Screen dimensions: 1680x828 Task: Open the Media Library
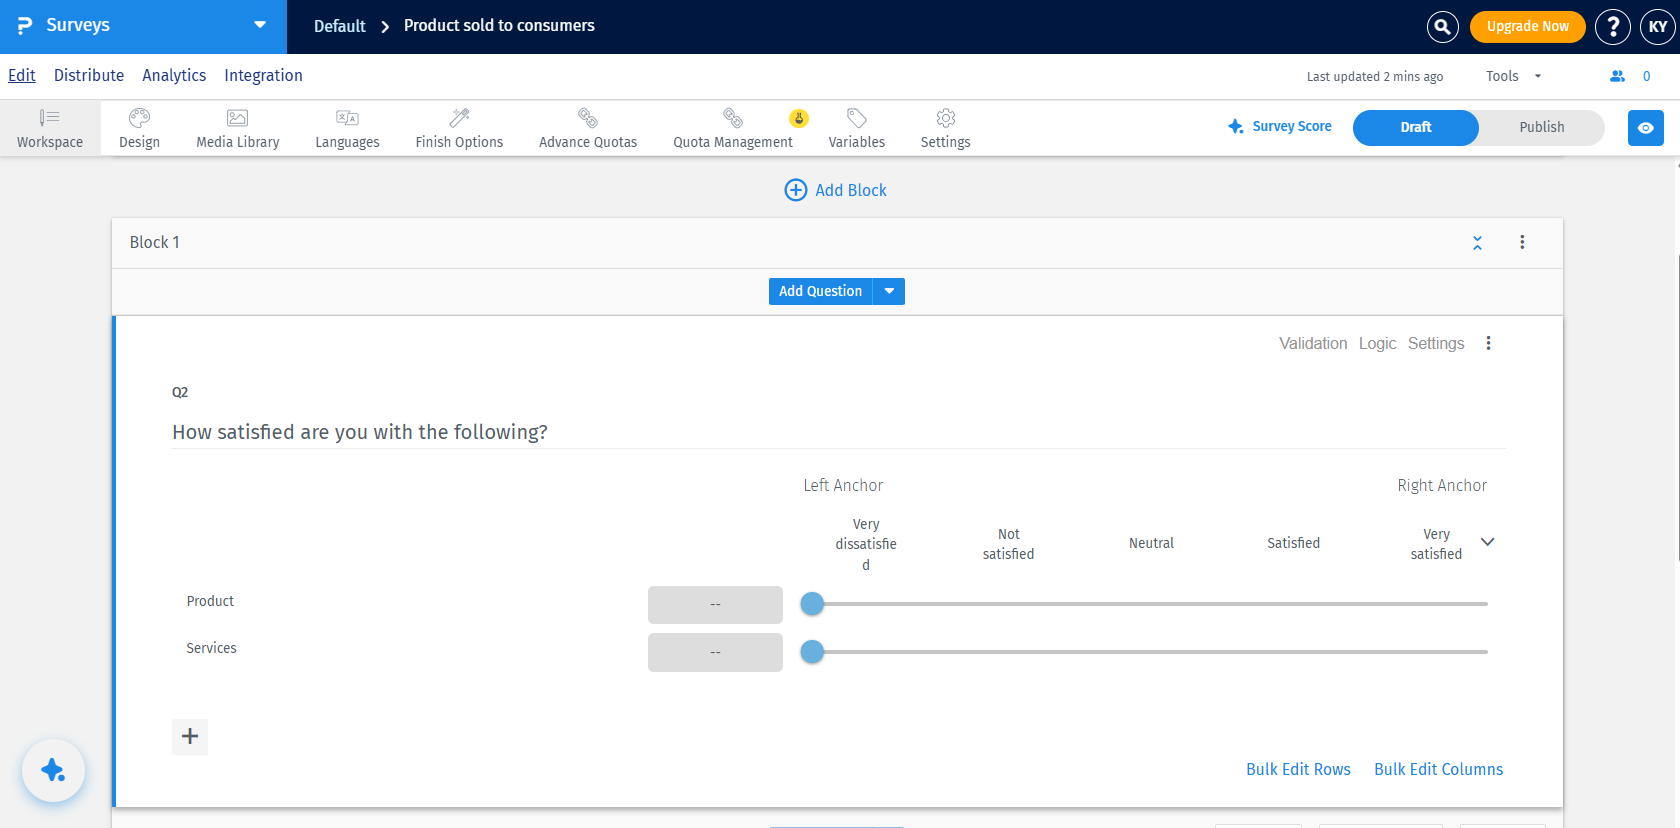(x=238, y=128)
